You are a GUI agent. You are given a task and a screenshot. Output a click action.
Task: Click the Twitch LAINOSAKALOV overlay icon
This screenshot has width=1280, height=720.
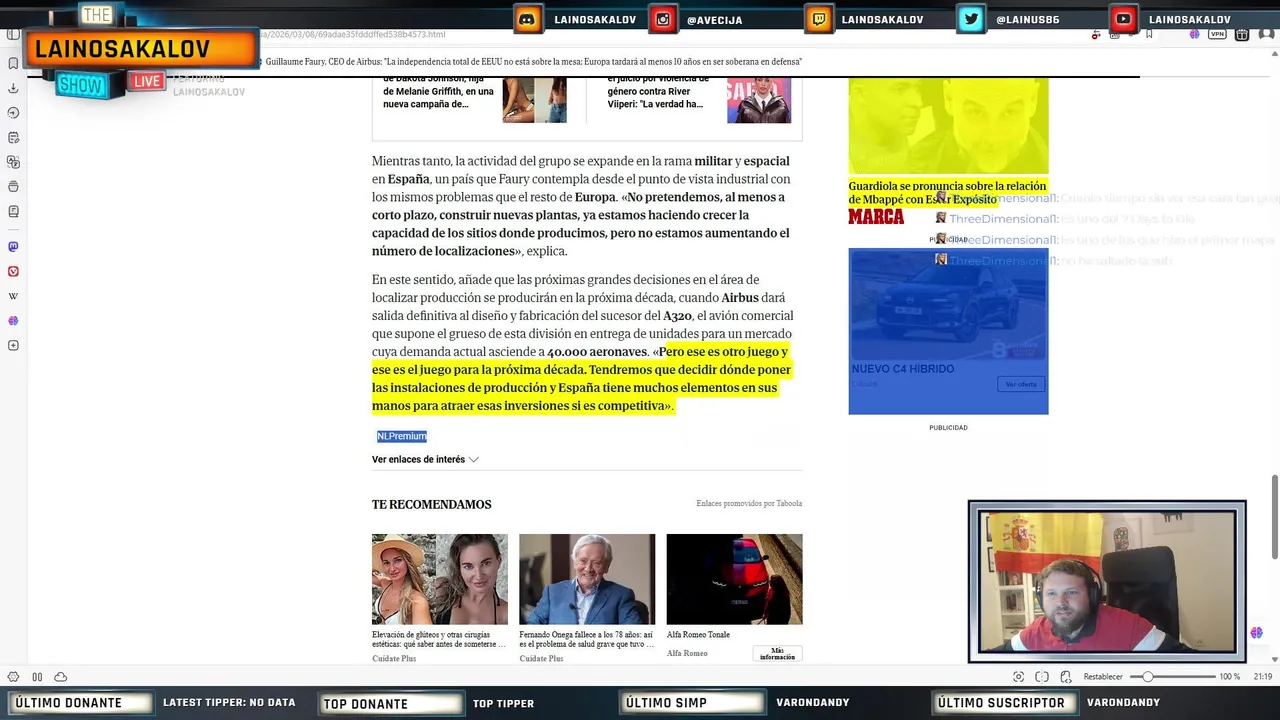point(818,19)
